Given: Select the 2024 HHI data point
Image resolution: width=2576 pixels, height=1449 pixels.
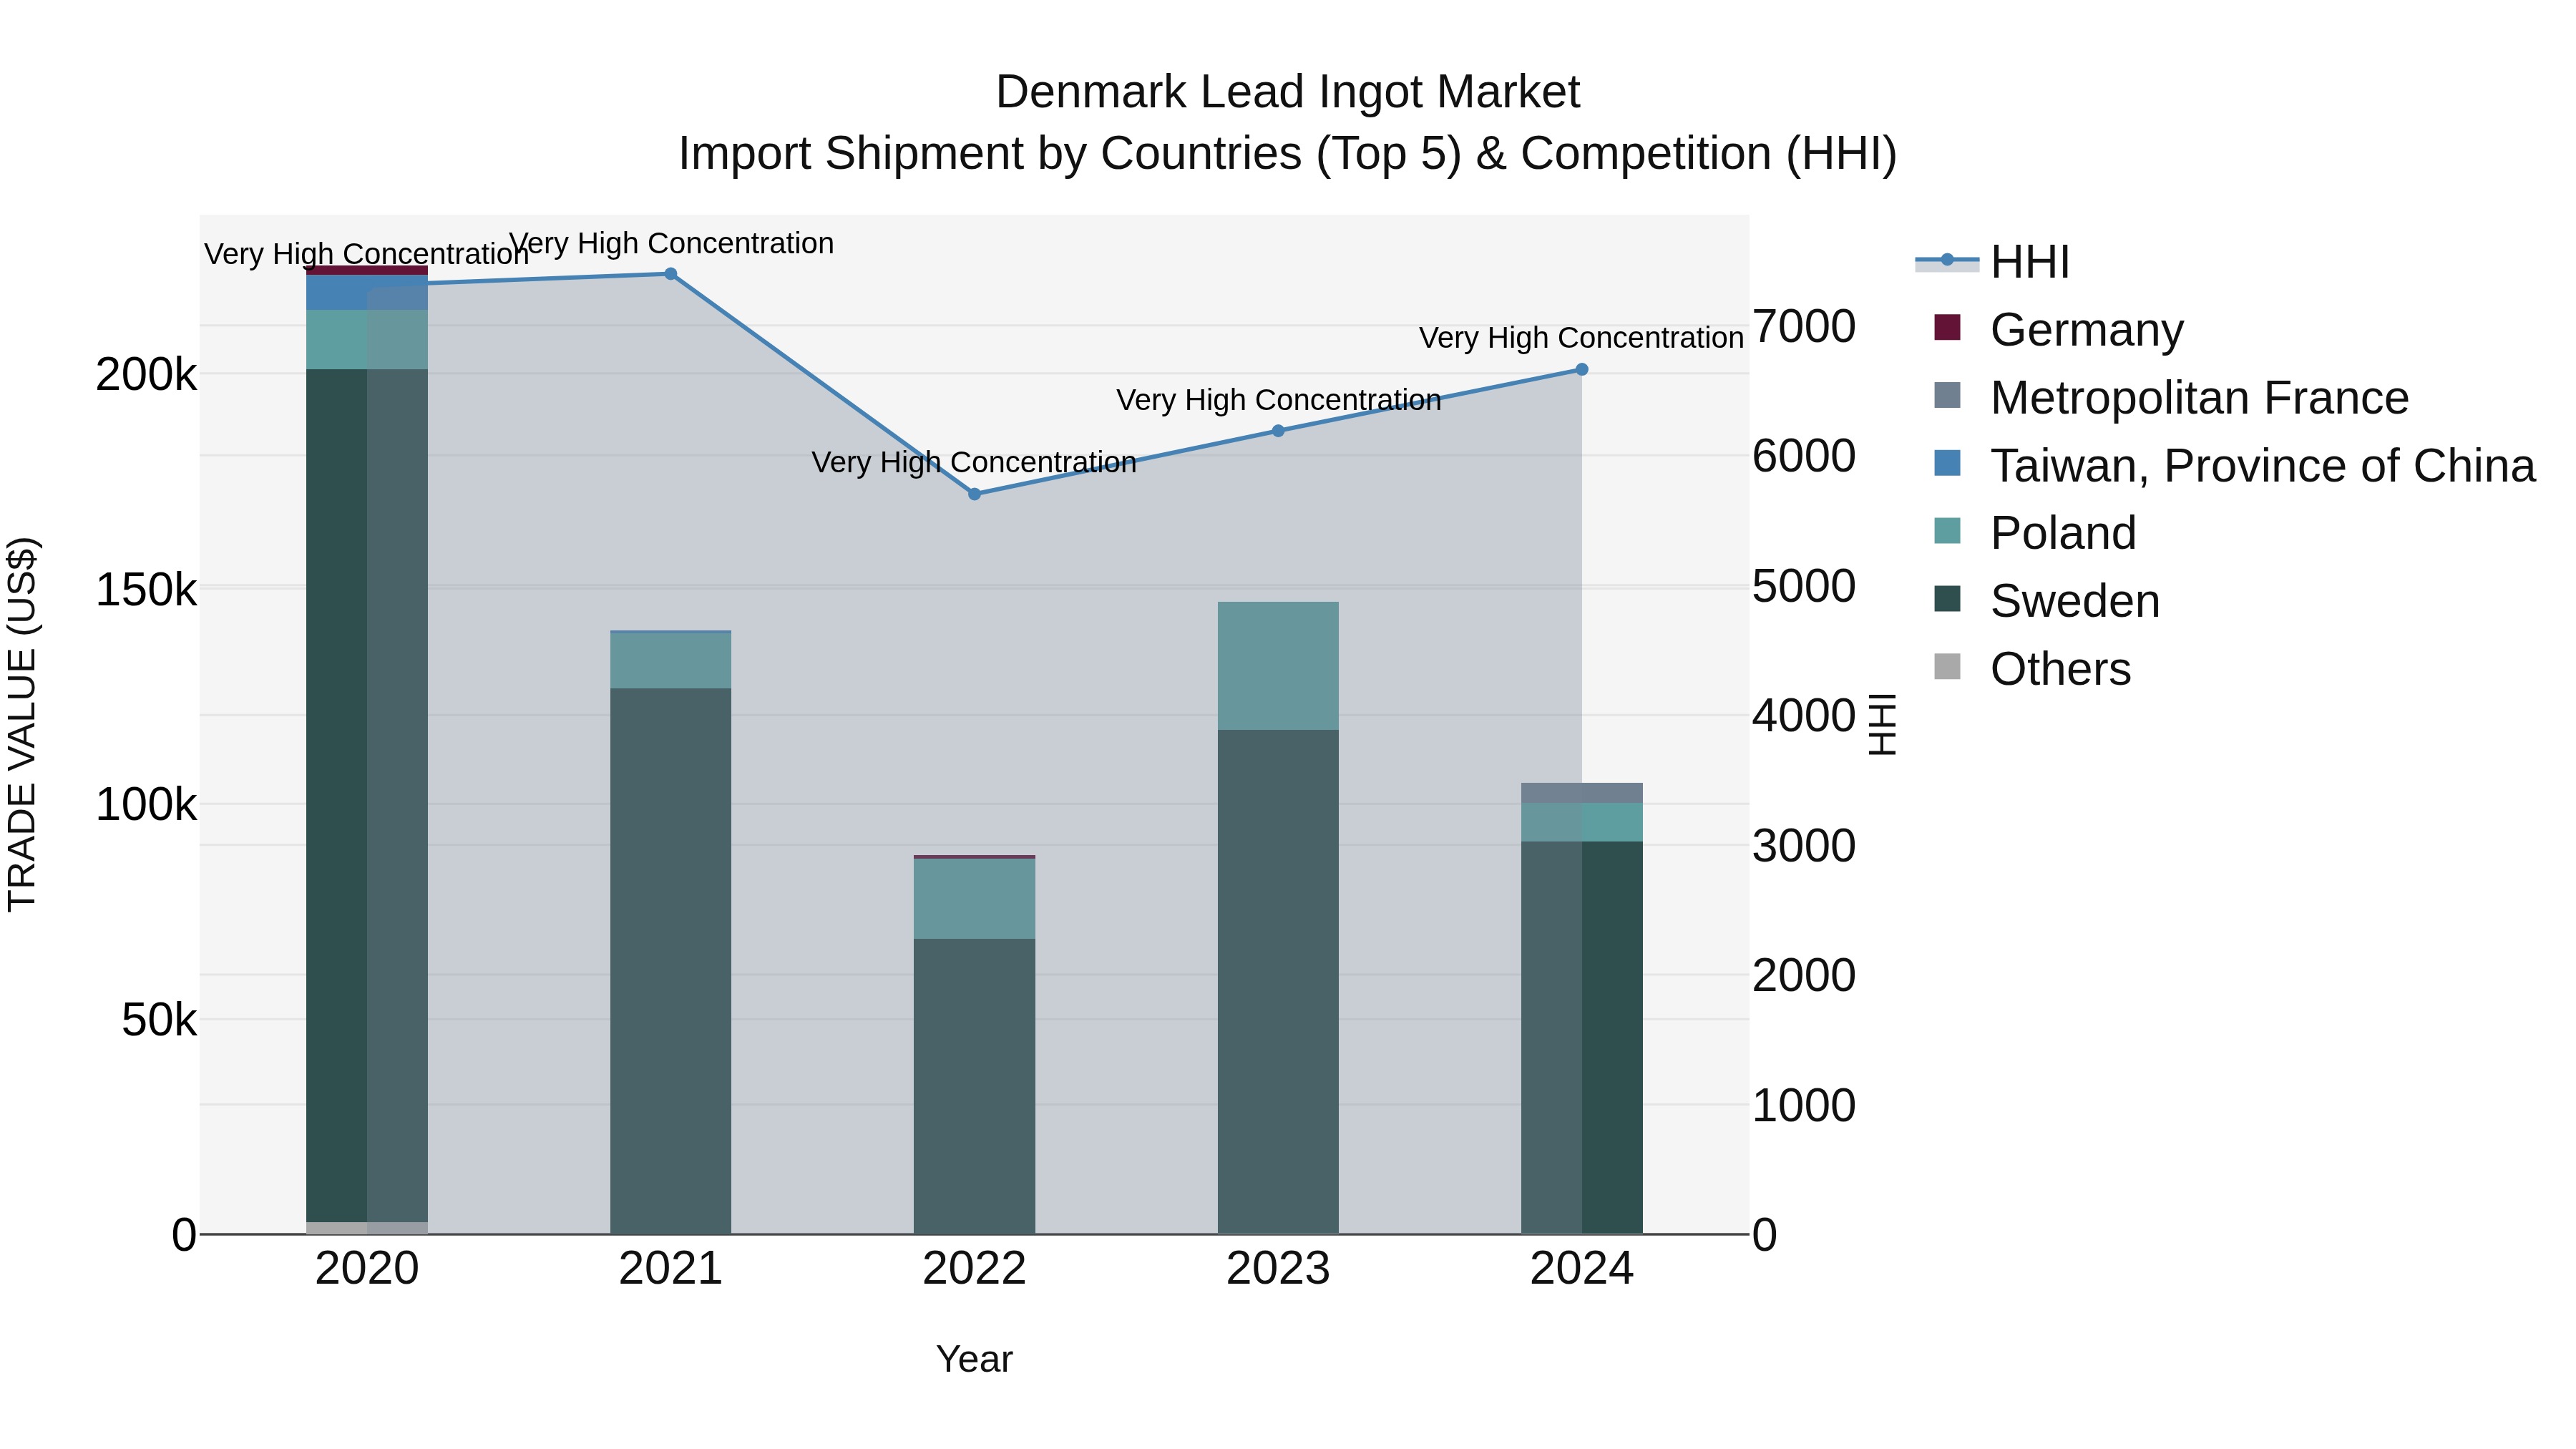Looking at the screenshot, I should coord(1582,370).
